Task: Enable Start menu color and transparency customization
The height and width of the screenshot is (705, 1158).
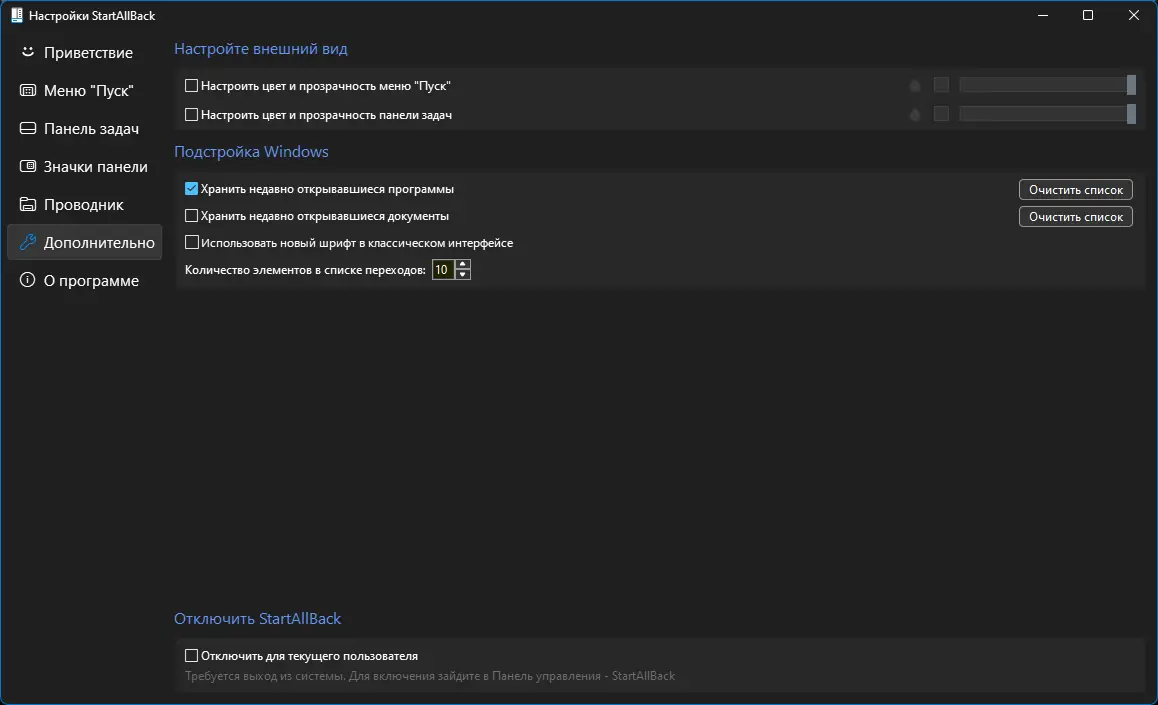Action: click(x=192, y=86)
